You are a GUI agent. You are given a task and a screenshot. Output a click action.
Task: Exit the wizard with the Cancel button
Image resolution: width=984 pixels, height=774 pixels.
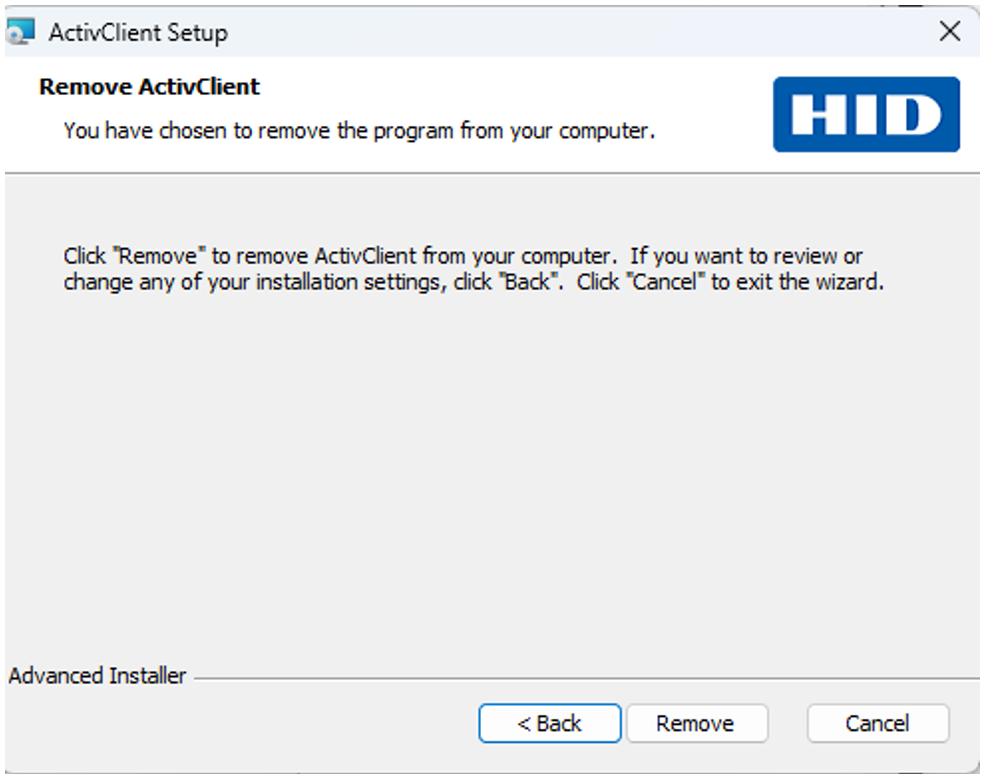877,723
